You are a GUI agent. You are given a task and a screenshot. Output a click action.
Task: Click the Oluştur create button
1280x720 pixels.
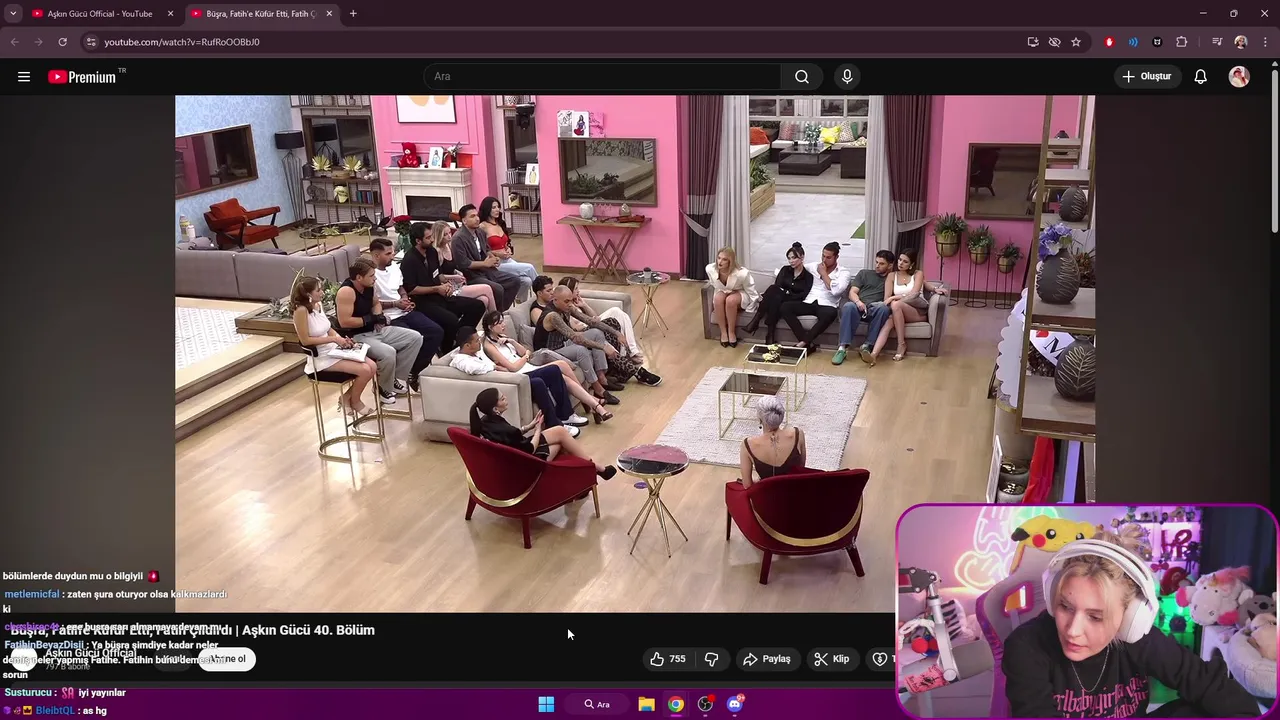coord(1146,77)
